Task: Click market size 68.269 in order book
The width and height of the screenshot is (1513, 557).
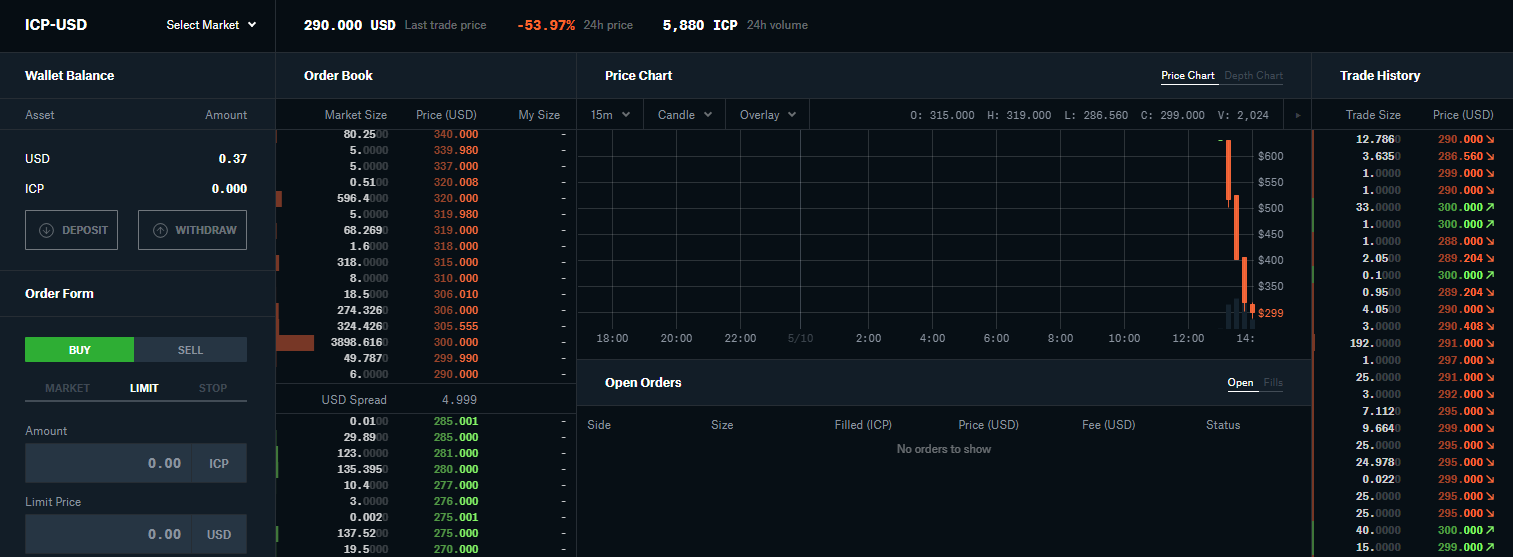Action: pos(365,230)
